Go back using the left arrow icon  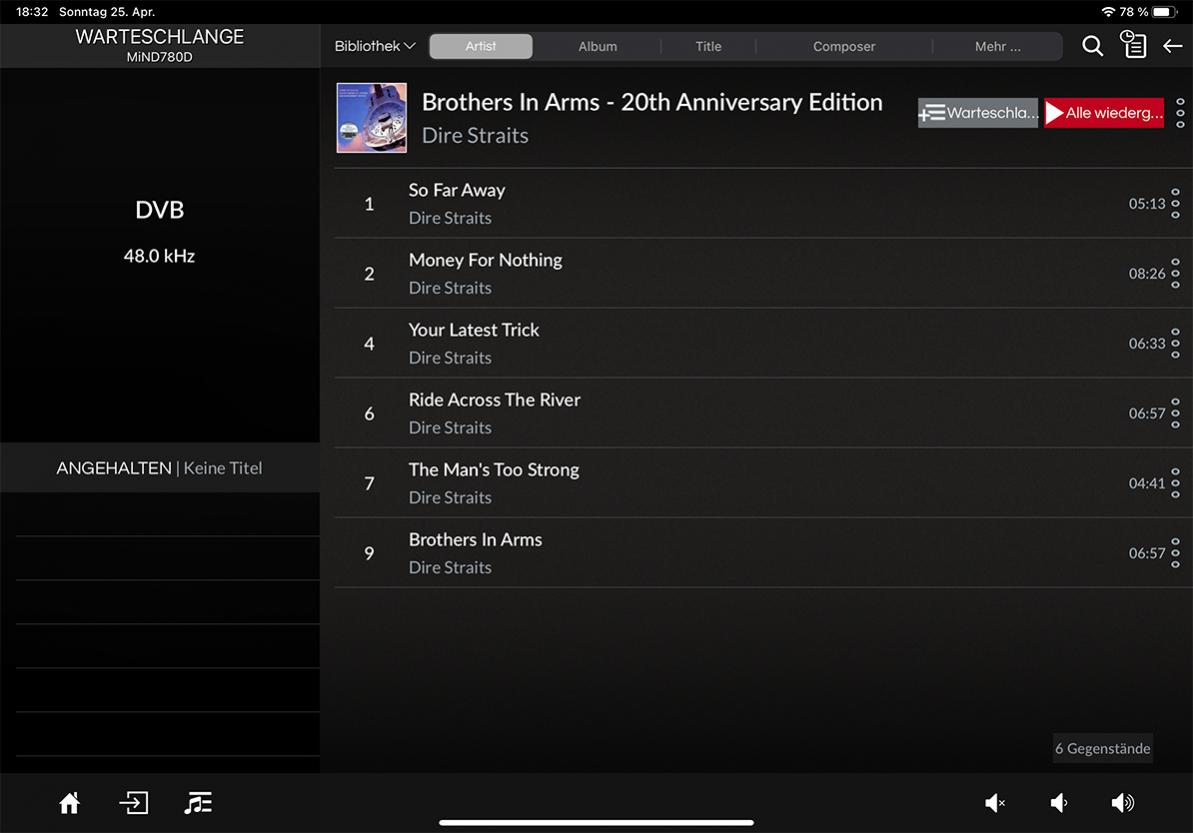1172,46
